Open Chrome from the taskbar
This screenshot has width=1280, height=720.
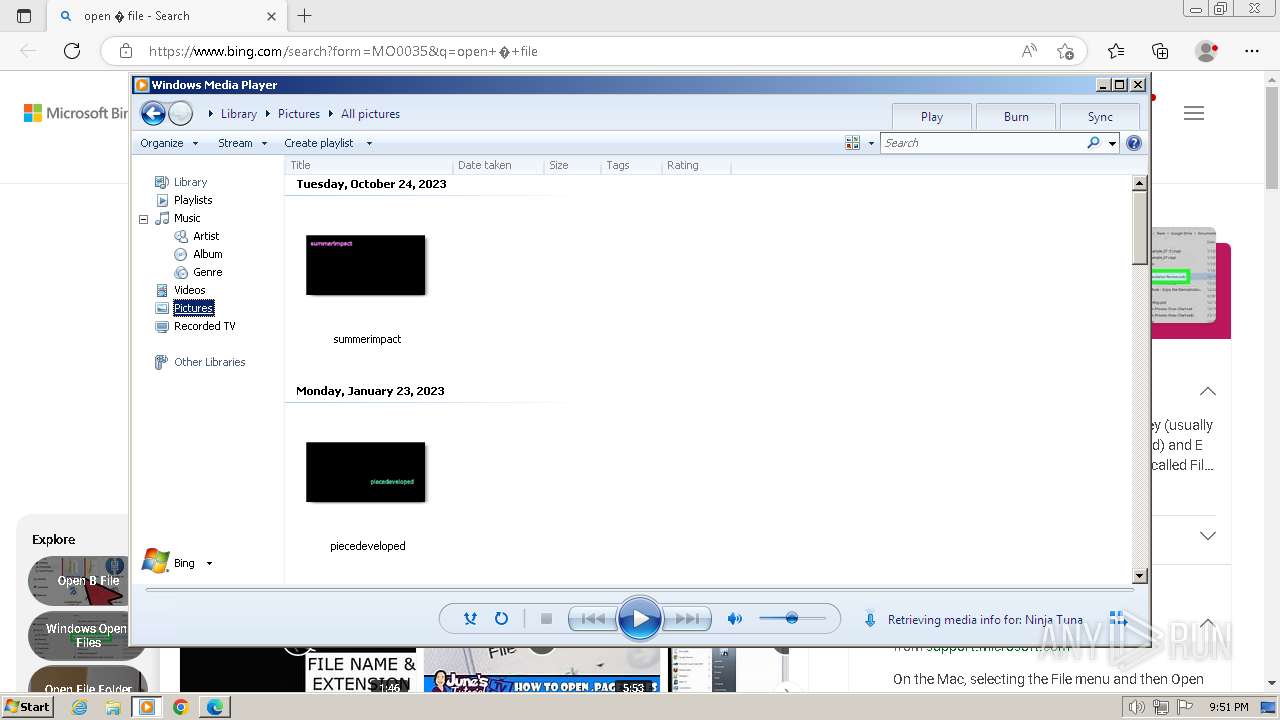click(180, 707)
